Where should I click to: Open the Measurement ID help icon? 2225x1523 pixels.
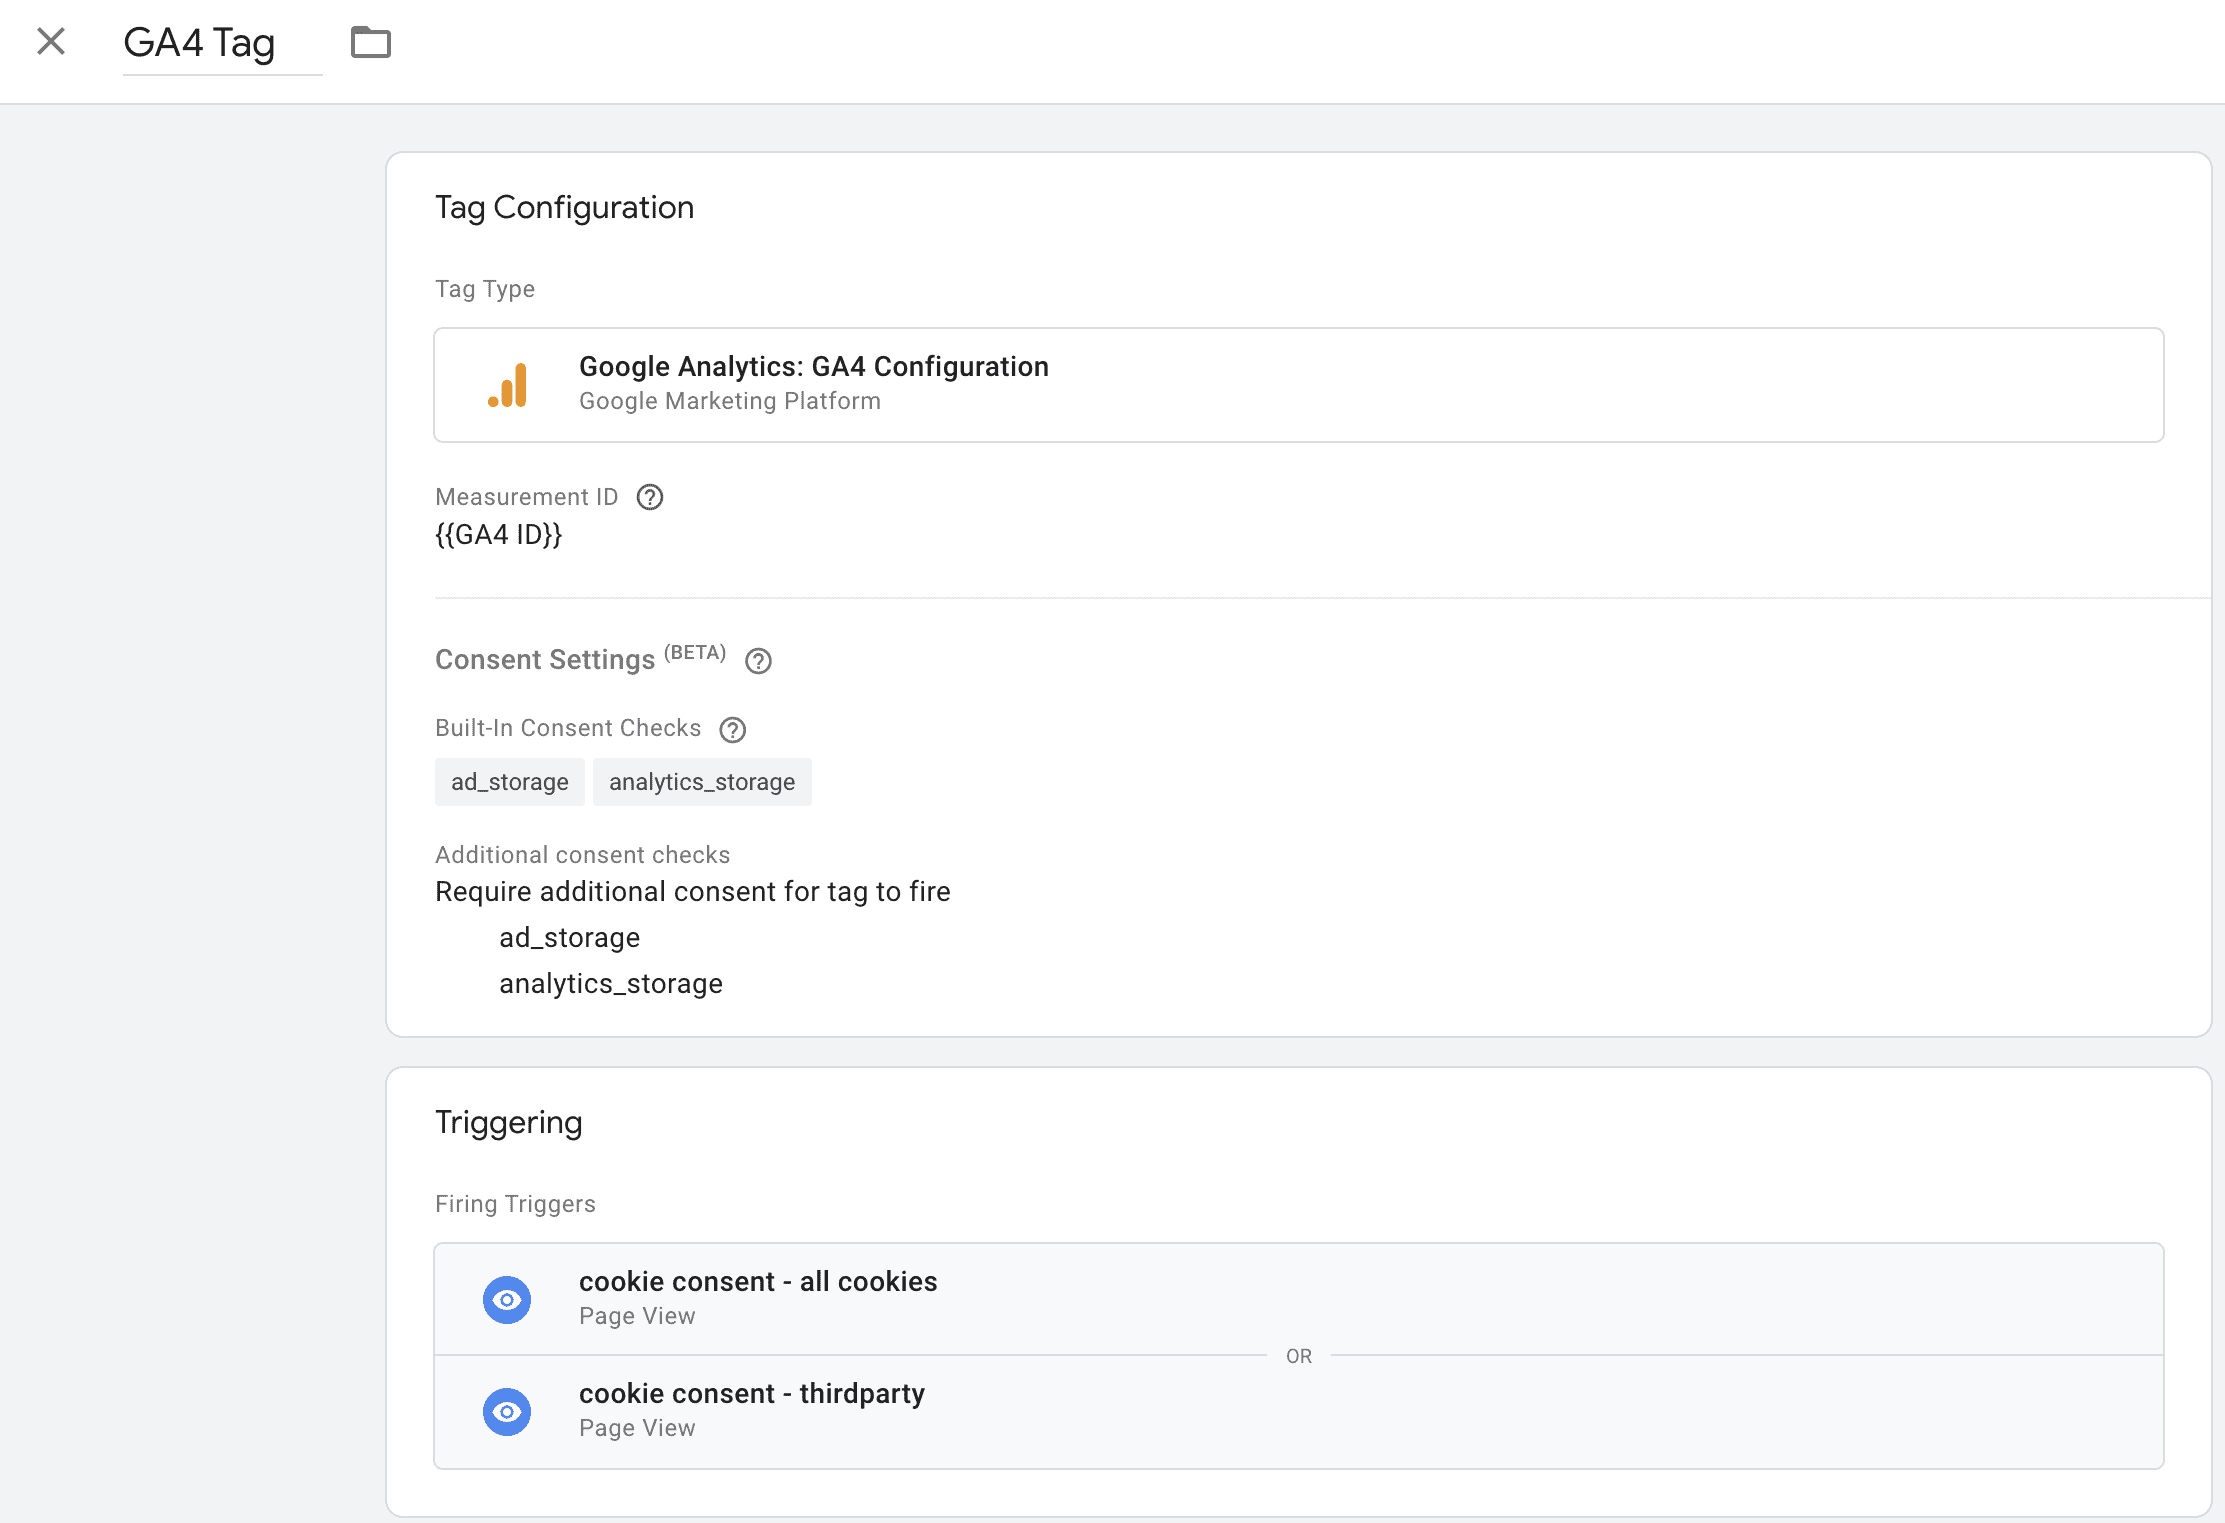point(650,497)
